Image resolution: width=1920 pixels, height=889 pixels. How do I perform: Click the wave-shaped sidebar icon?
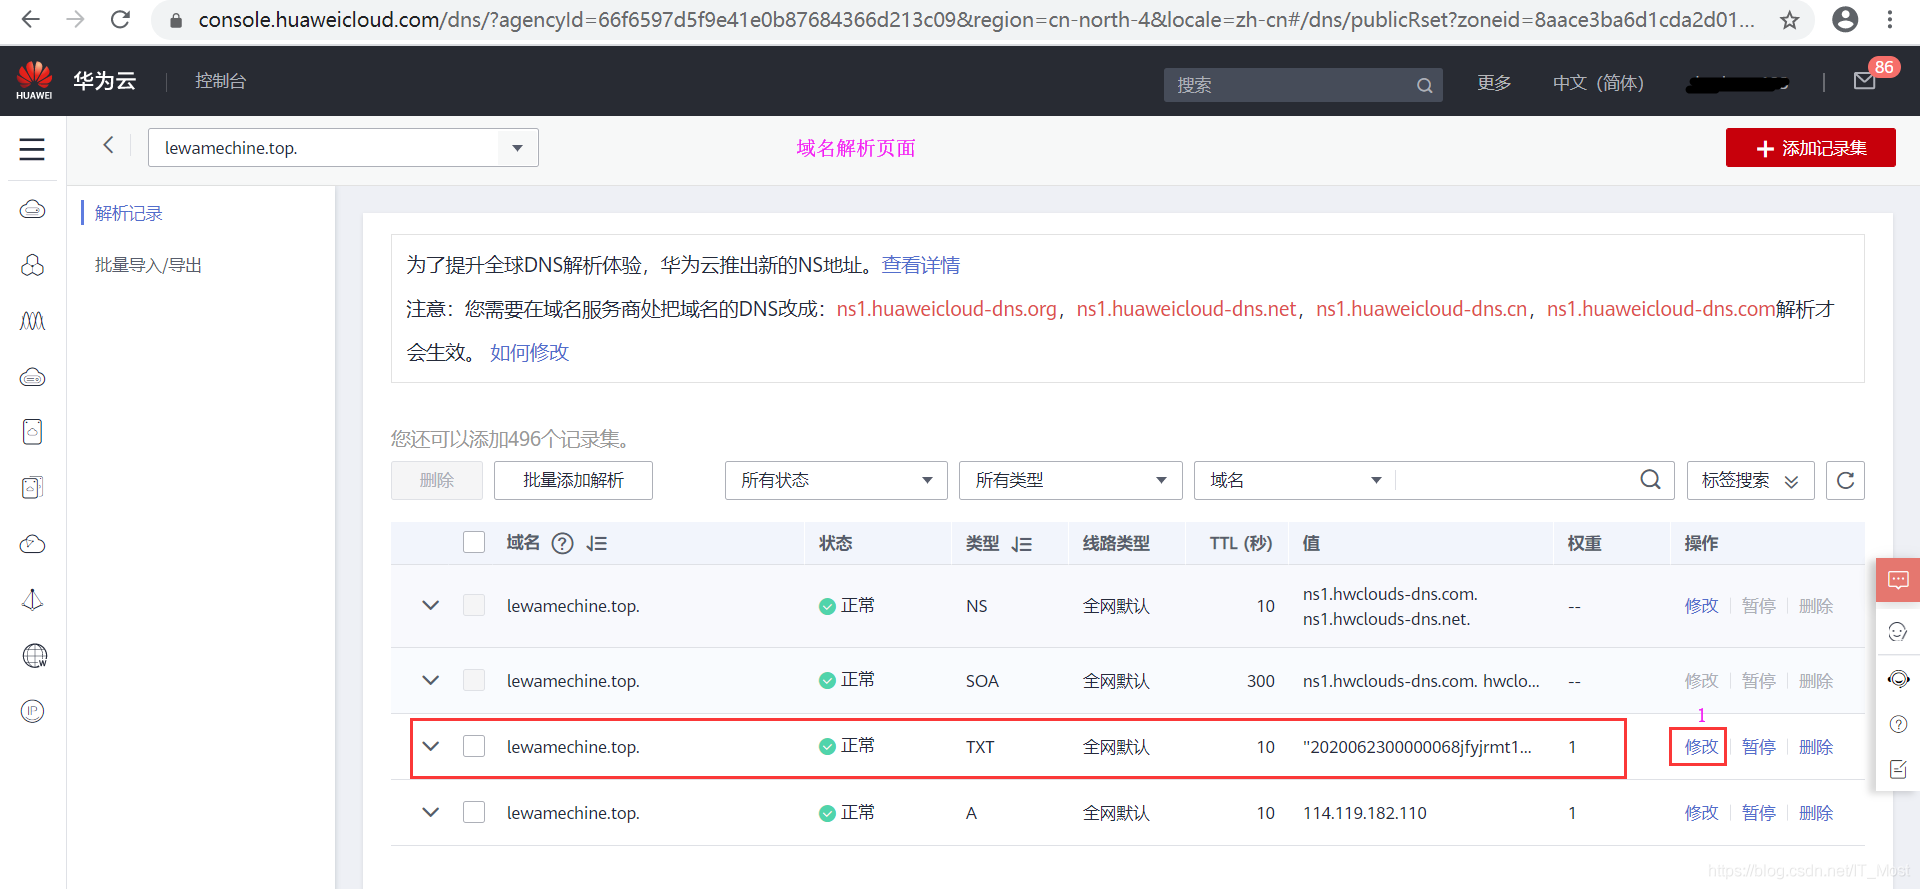click(x=33, y=321)
